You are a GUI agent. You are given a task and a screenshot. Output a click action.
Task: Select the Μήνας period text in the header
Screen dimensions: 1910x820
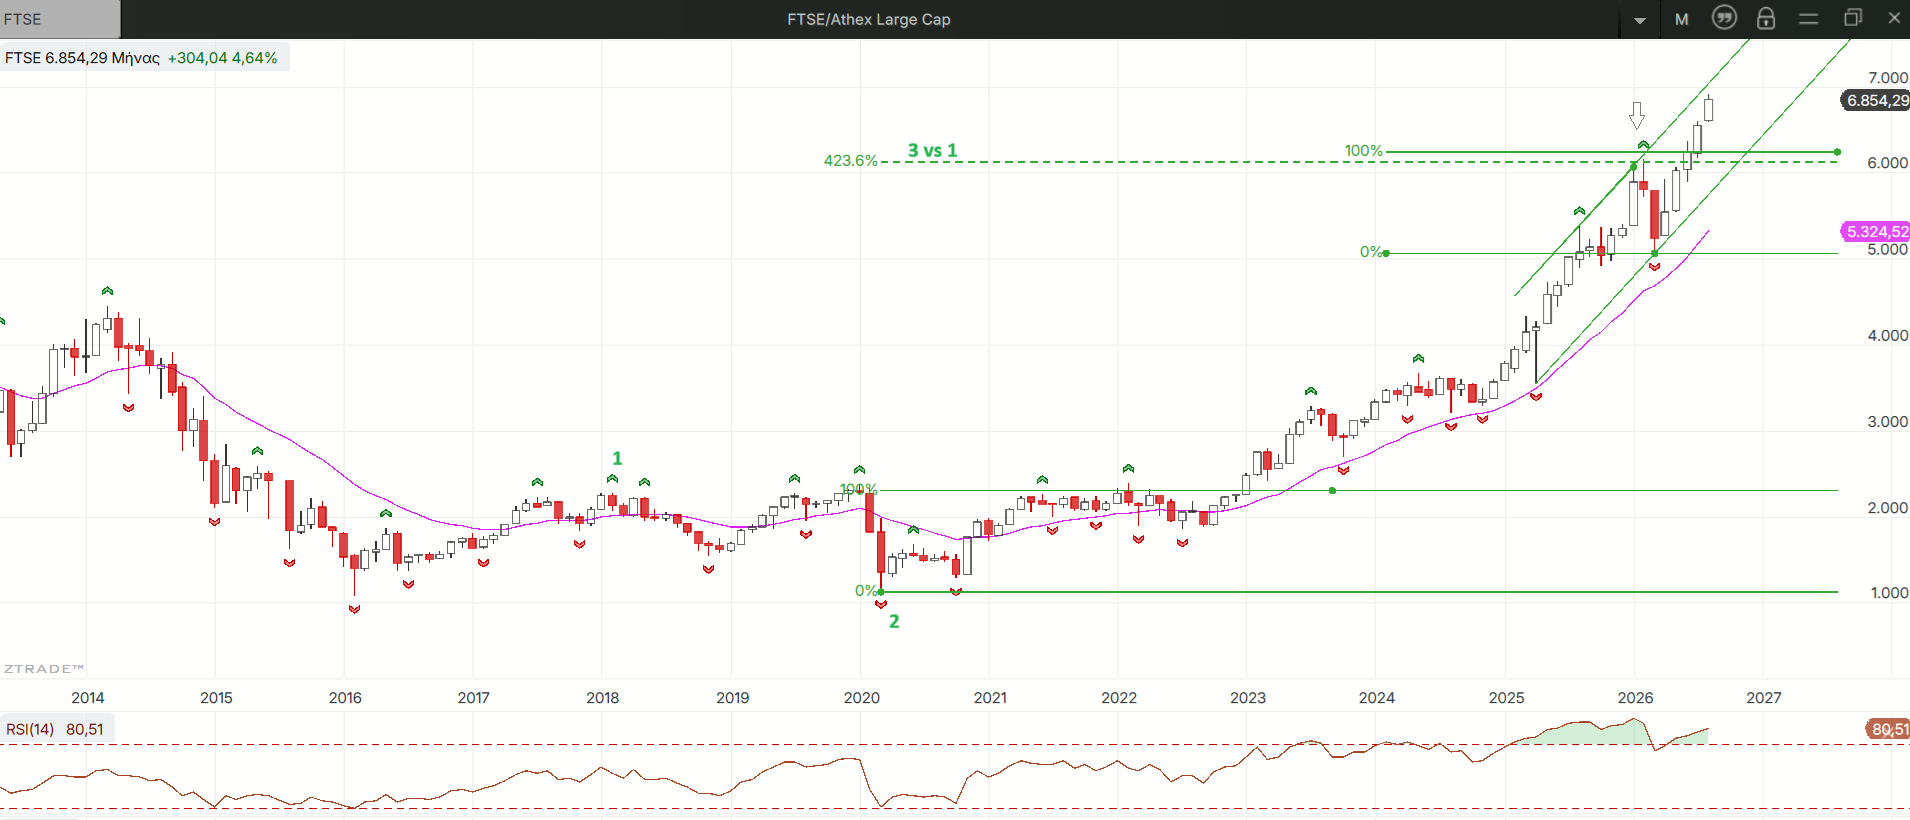tap(136, 58)
